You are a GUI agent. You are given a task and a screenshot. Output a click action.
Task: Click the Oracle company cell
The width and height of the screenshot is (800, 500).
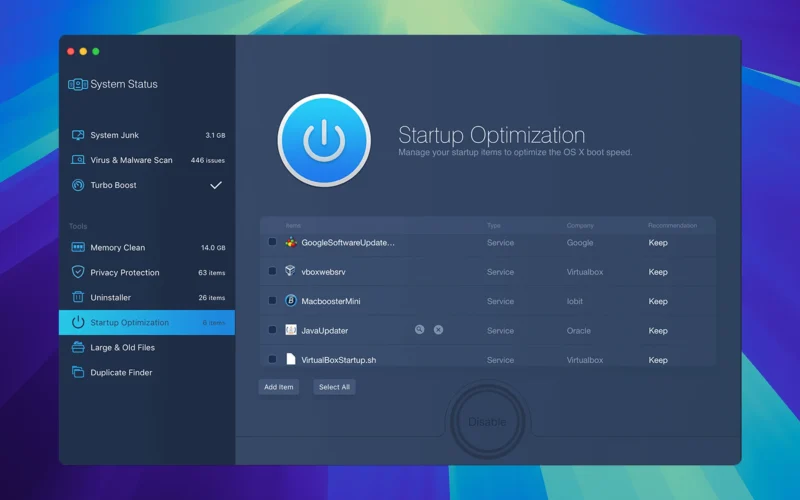click(x=579, y=331)
